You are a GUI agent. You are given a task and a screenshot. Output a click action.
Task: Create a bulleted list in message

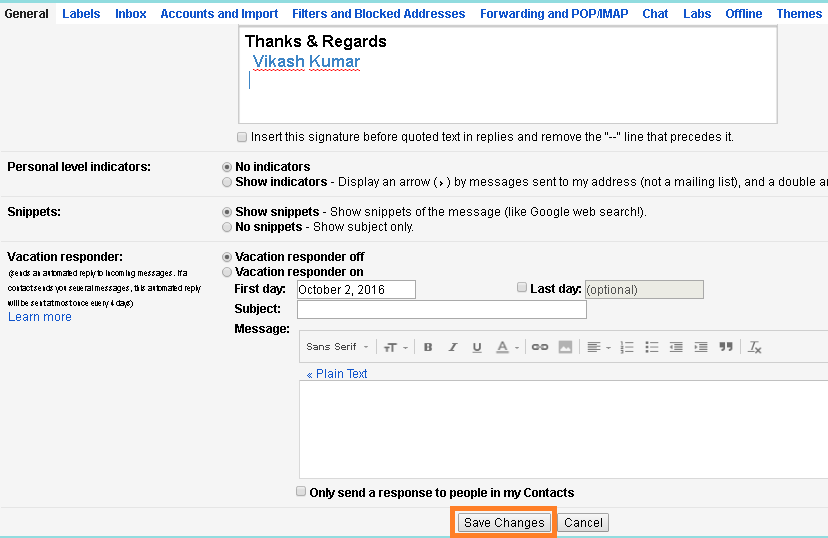pyautogui.click(x=652, y=347)
